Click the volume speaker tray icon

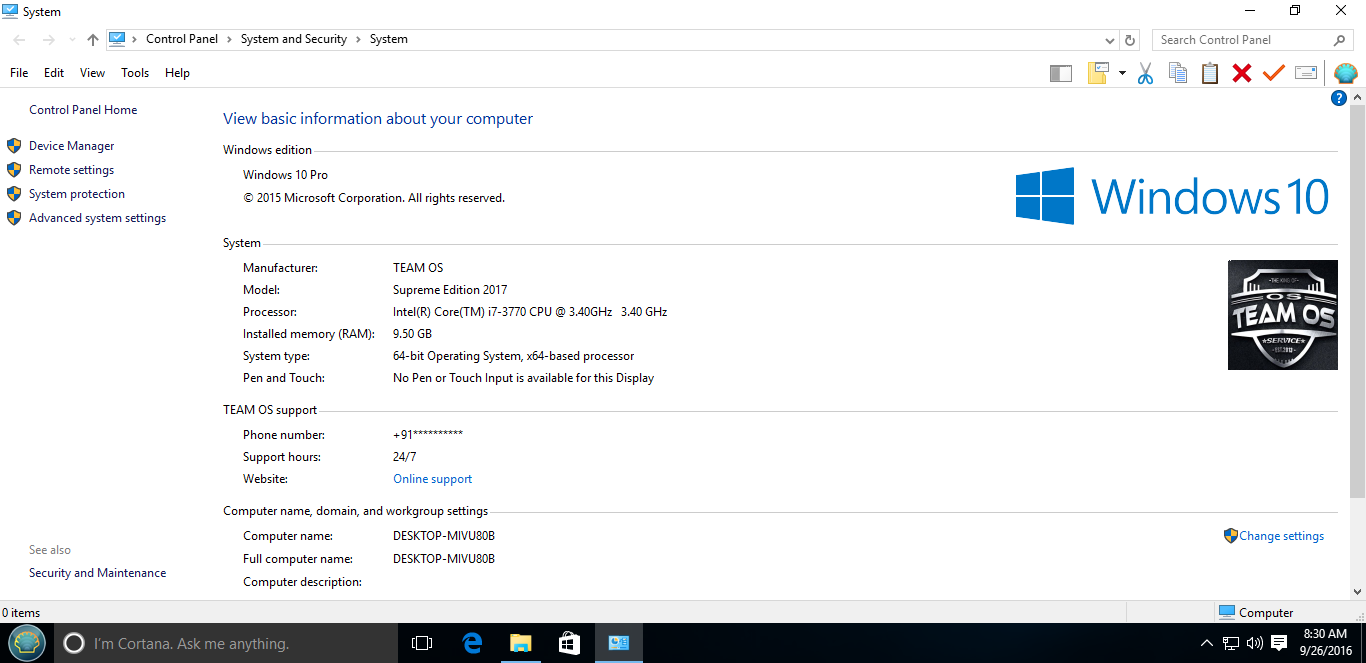(x=1255, y=643)
